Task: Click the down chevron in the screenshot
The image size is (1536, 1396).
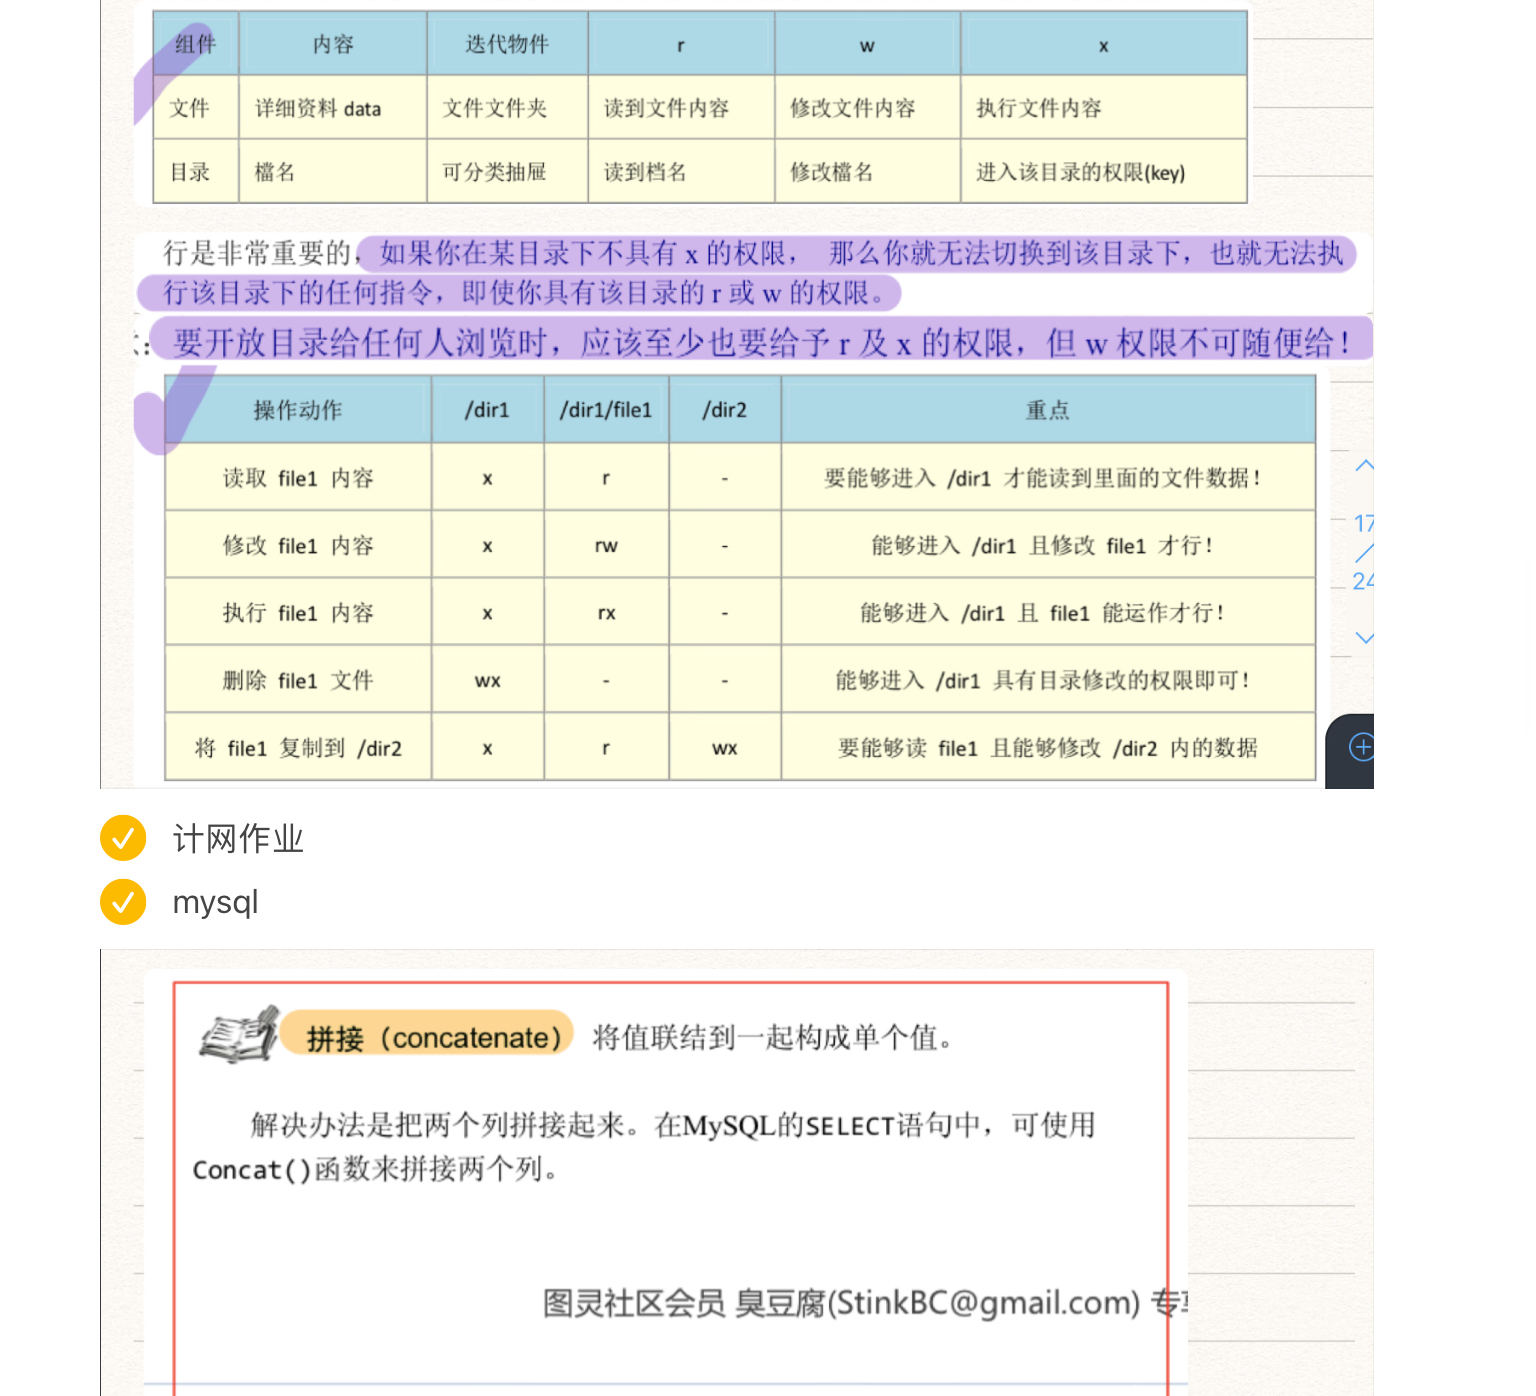Action: tap(1364, 637)
